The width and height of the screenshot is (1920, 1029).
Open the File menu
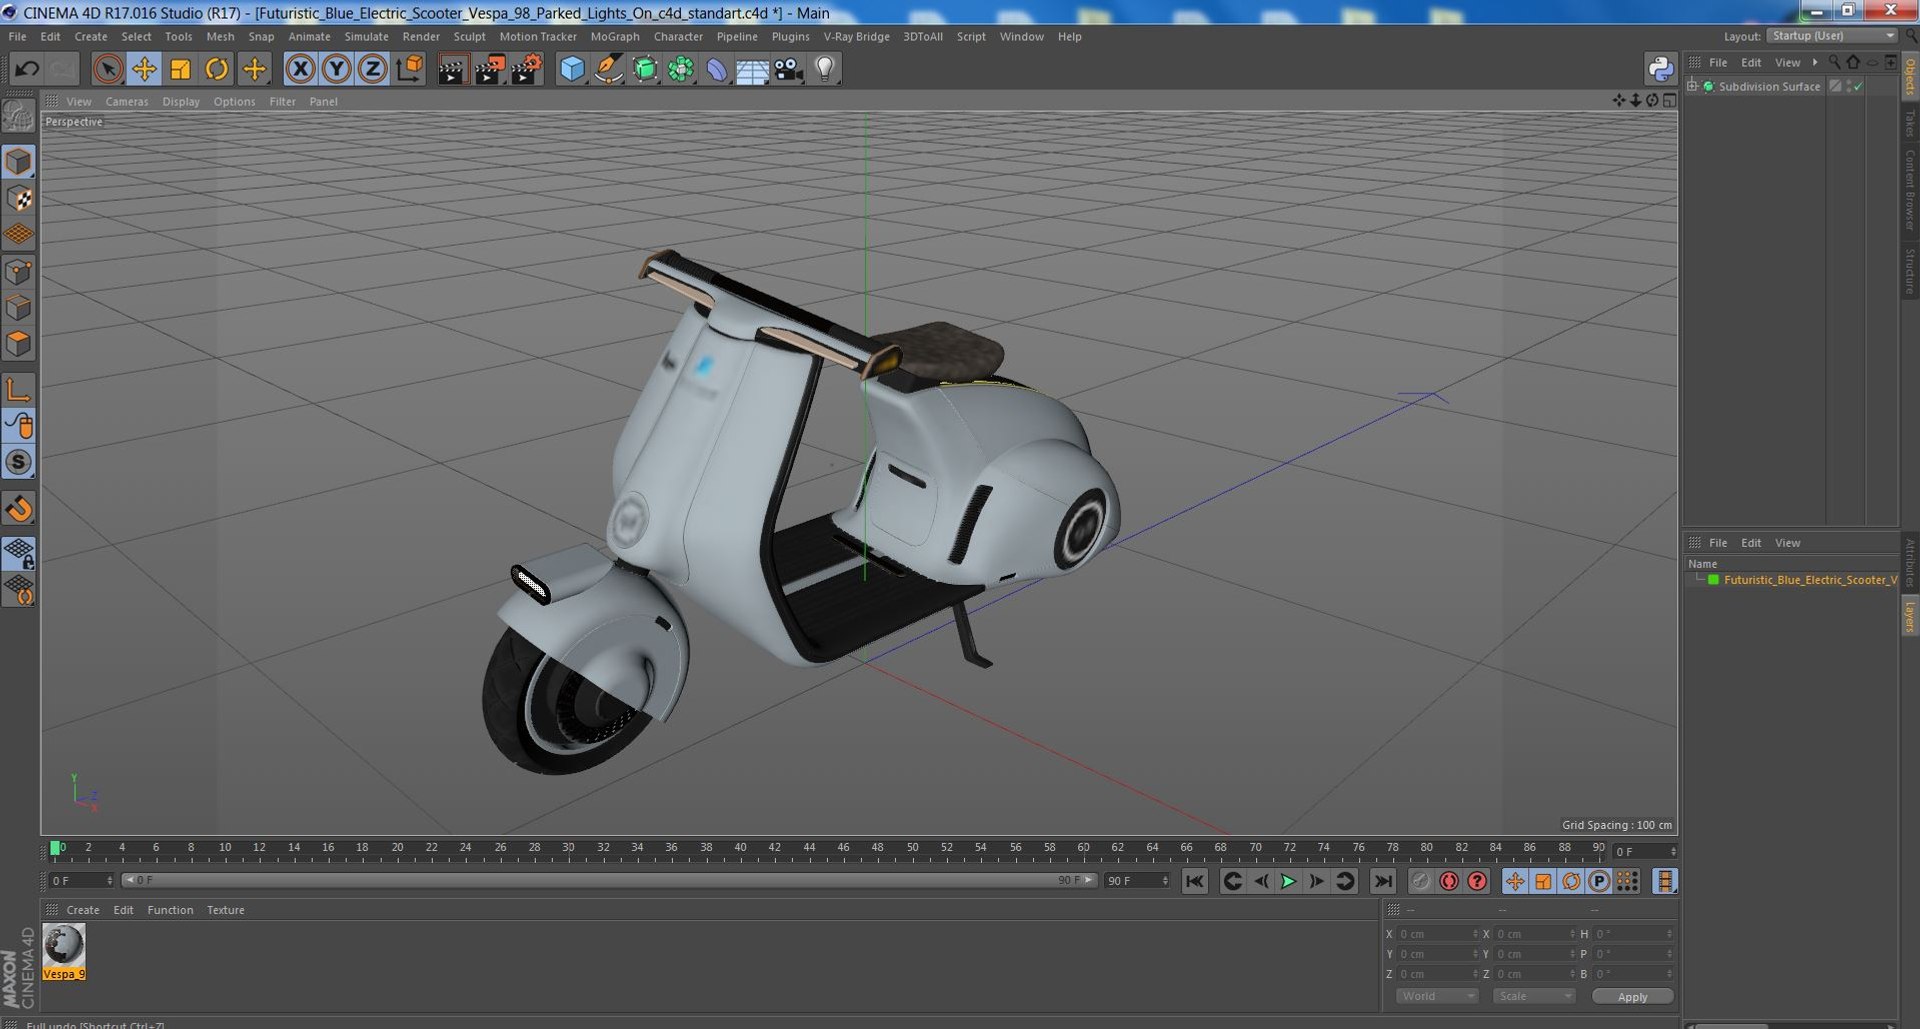(x=17, y=37)
